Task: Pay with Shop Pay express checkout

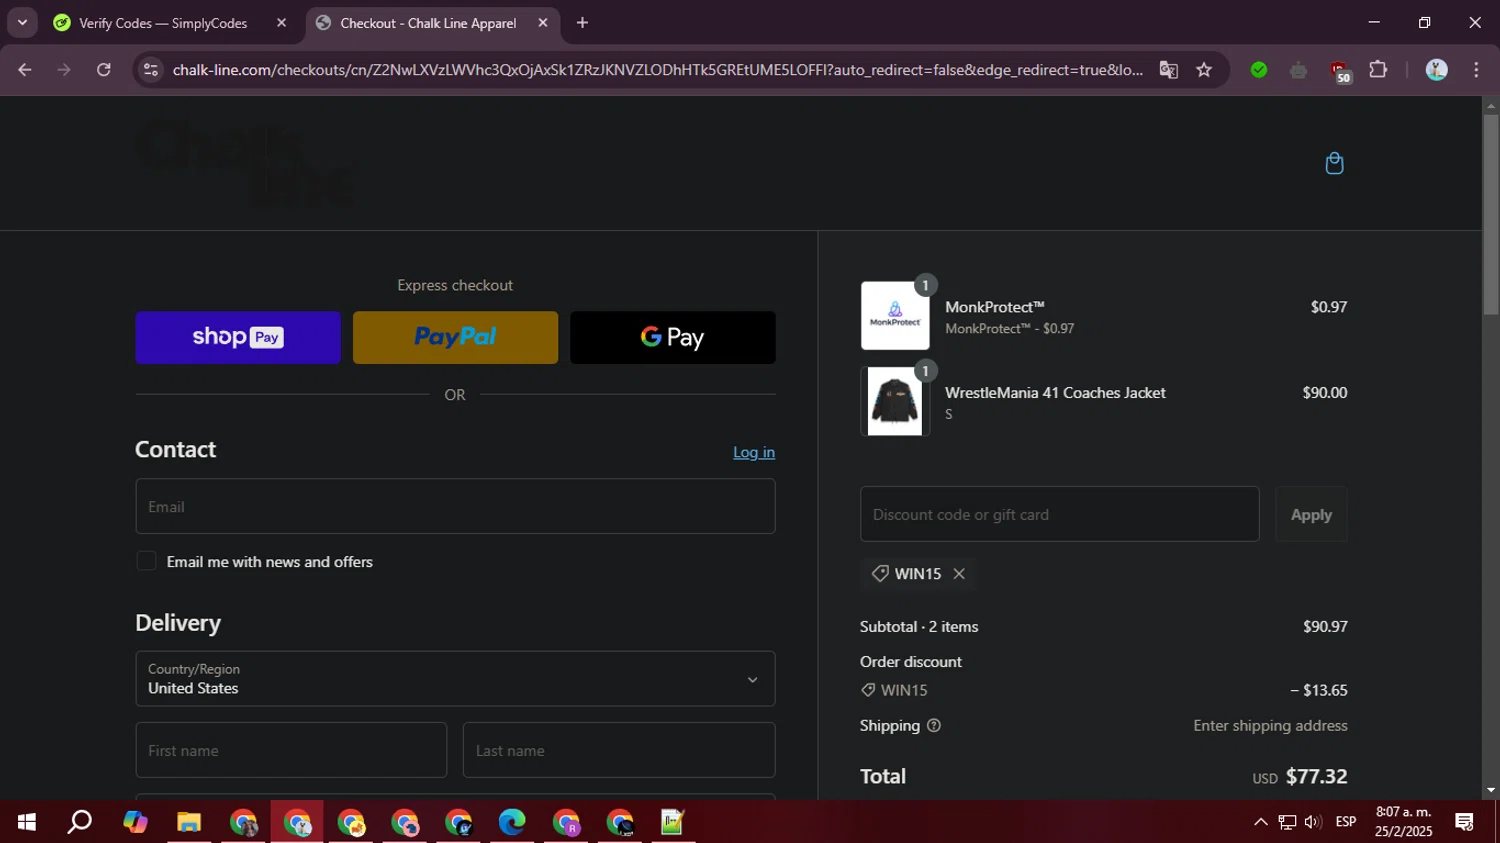Action: pyautogui.click(x=238, y=337)
